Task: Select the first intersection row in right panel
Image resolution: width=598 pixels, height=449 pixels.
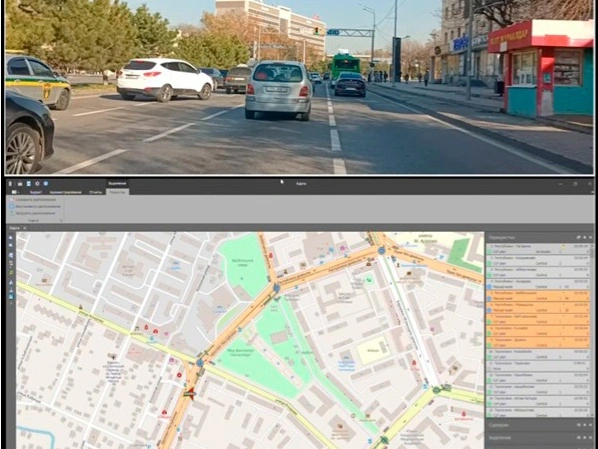Action: (x=539, y=249)
